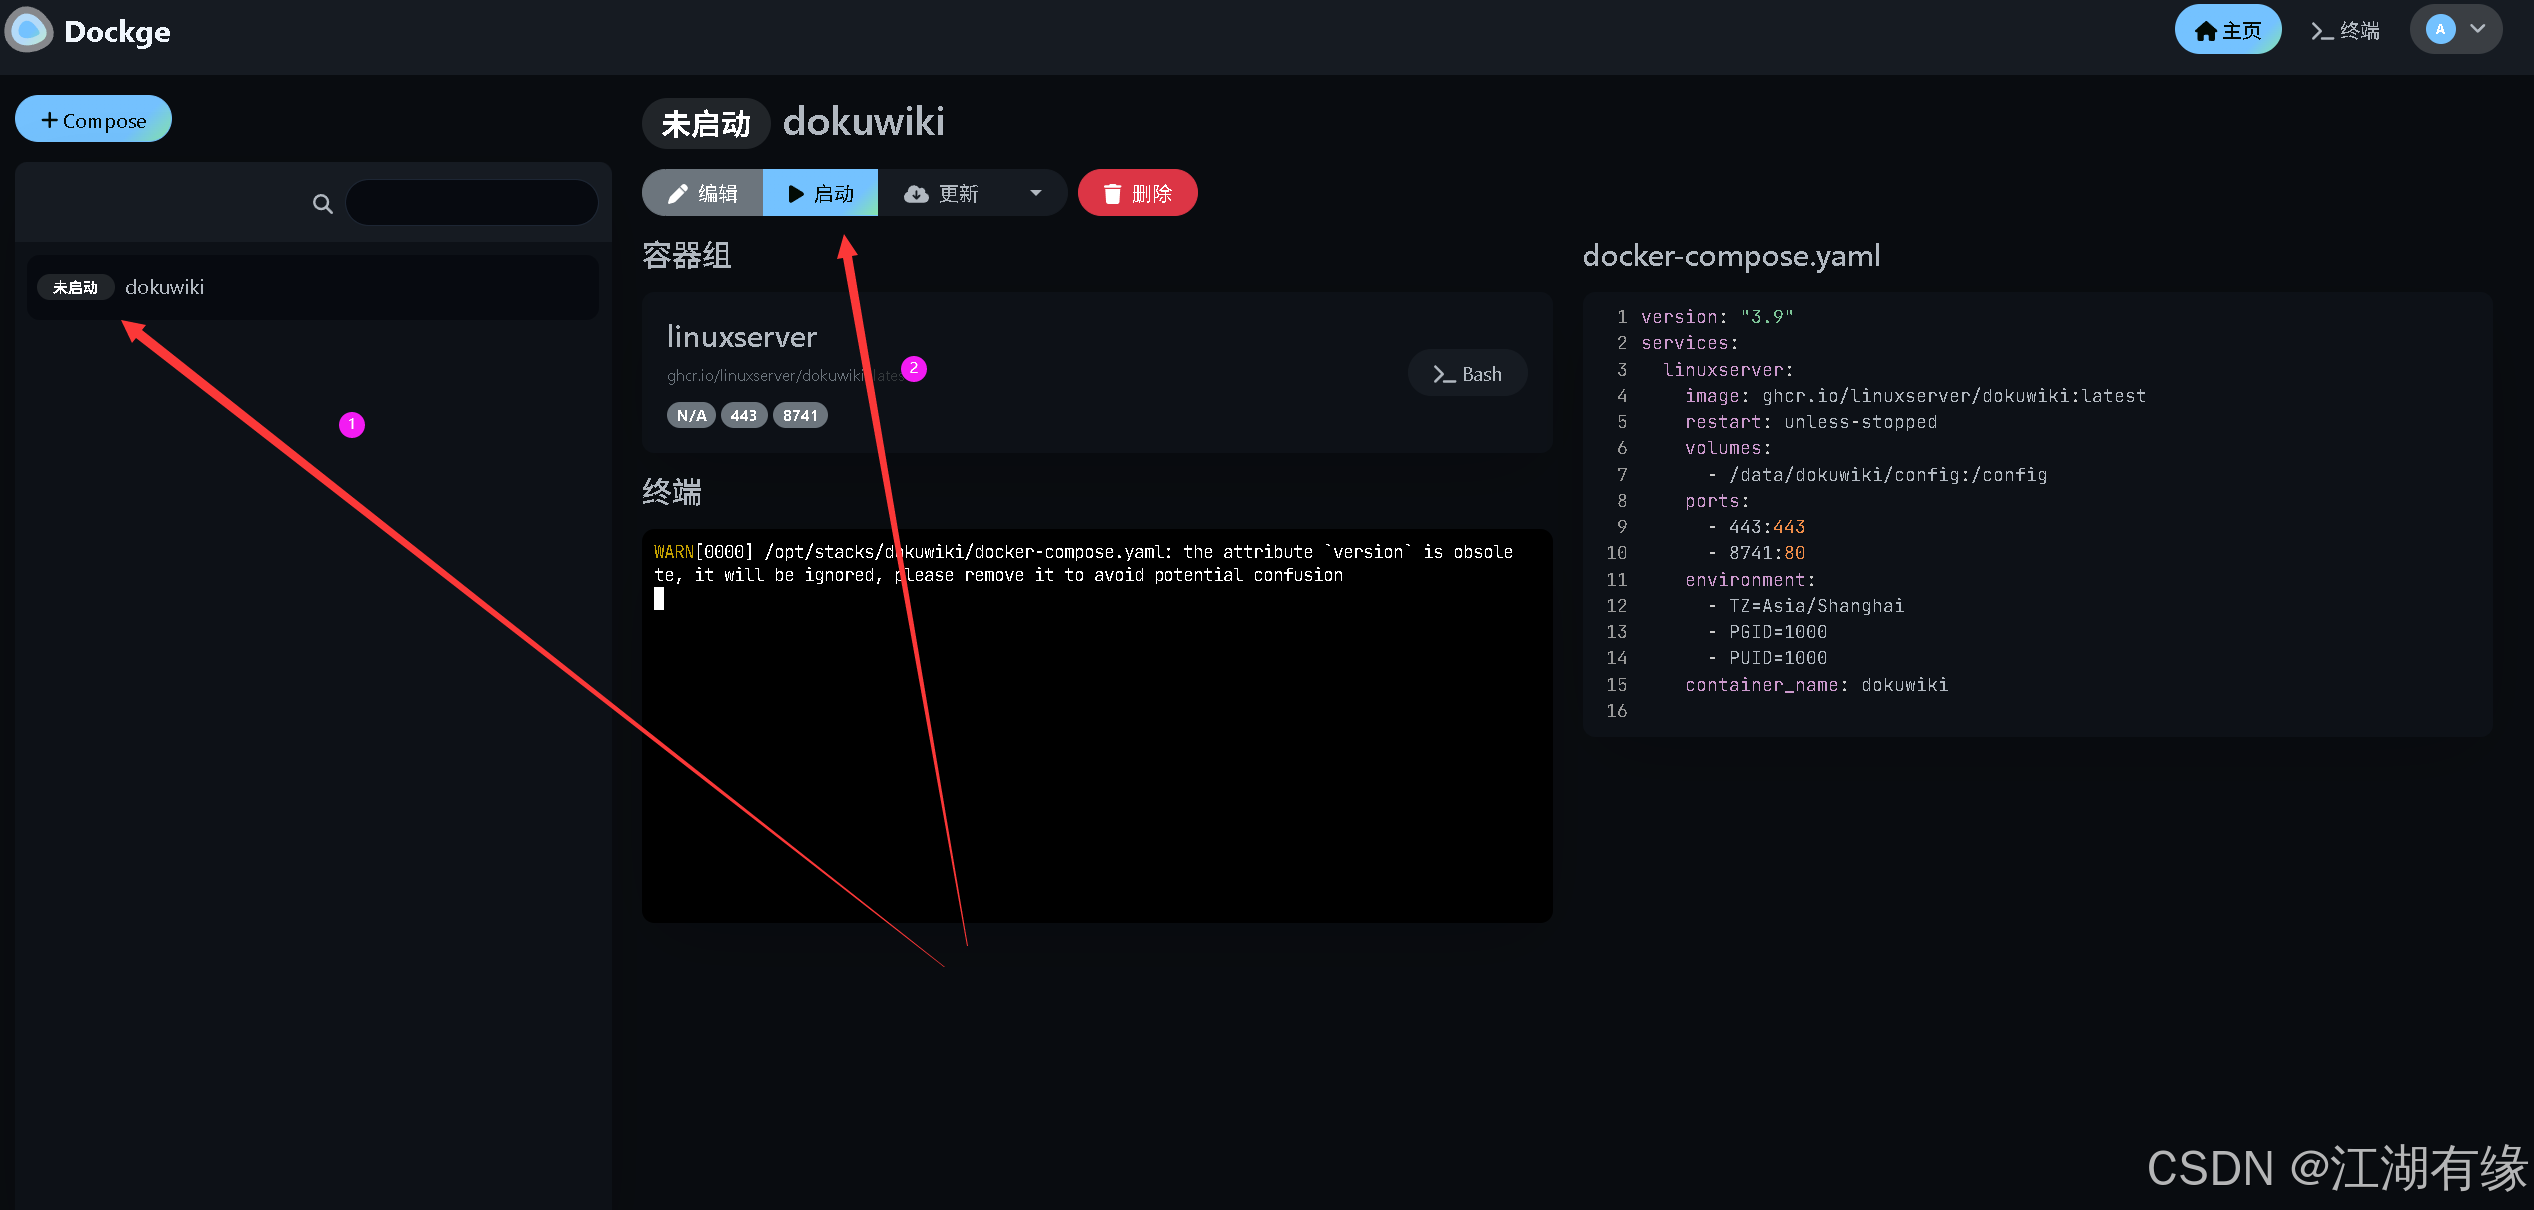Open the Bash shell for linuxserver
This screenshot has width=2534, height=1210.
tap(1467, 374)
